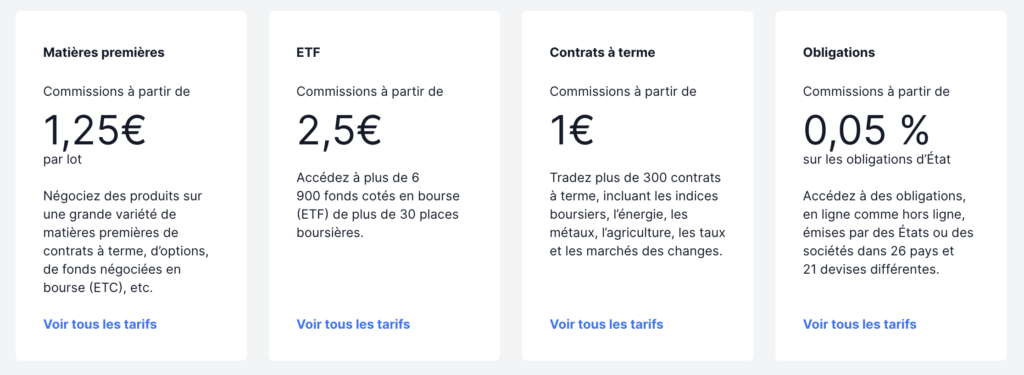Follow "Voir tous les tarifs" for Contrats à terme
The image size is (1024, 375).
(x=607, y=324)
